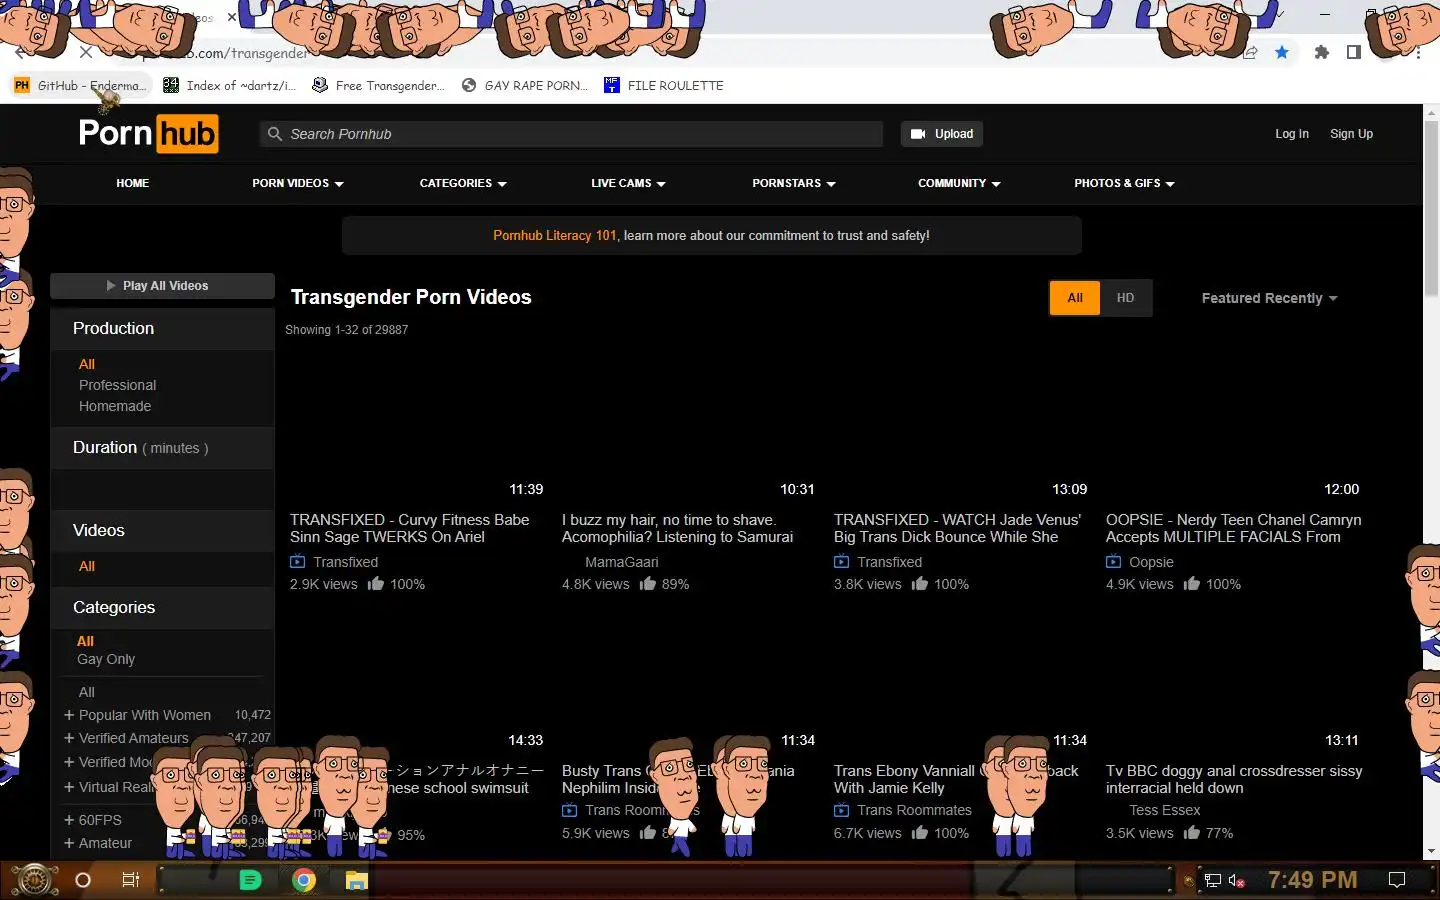Open Task View on the taskbar
The width and height of the screenshot is (1440, 900).
131,880
